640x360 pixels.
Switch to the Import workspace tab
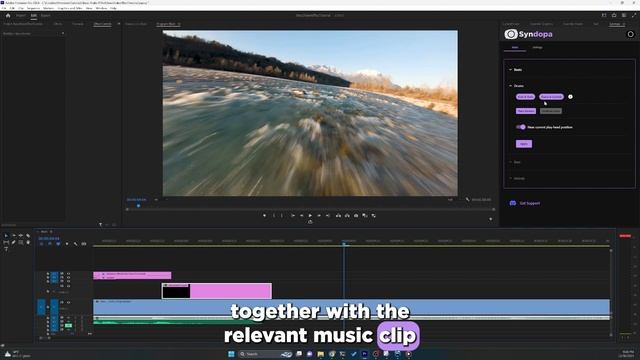click(x=21, y=16)
